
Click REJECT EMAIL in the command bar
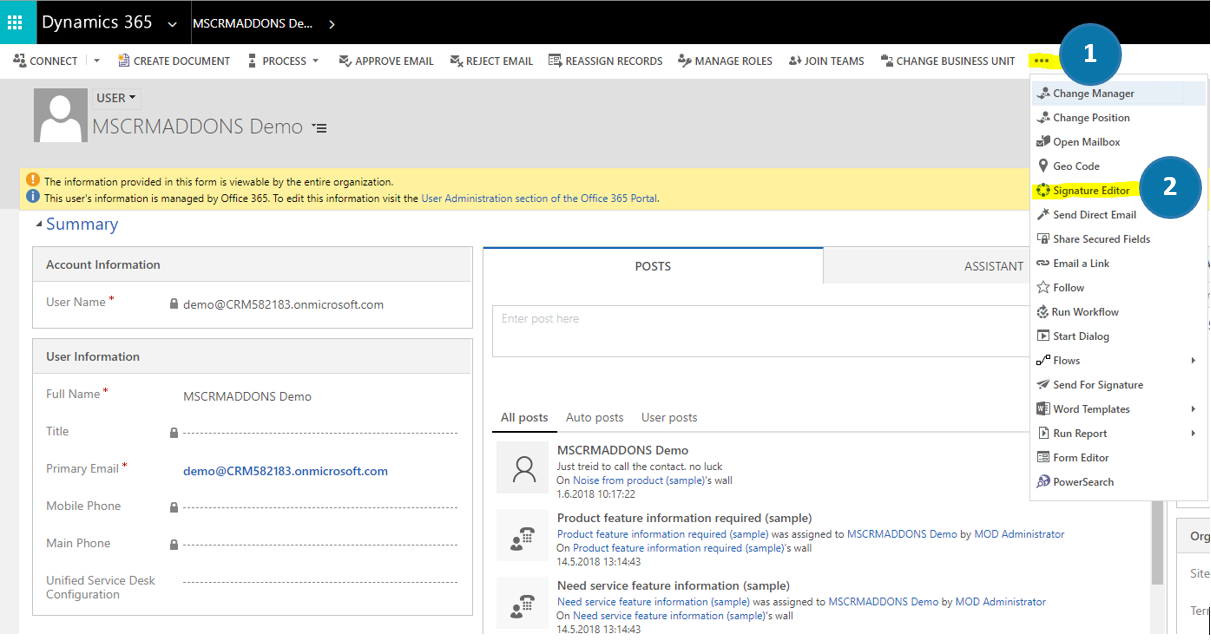coord(491,61)
